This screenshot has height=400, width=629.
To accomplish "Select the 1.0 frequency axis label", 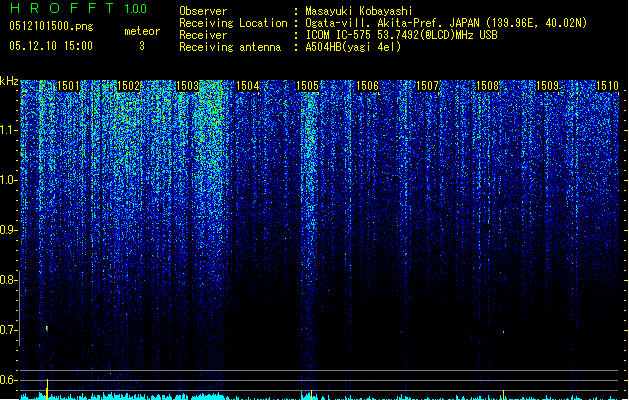I will [x=9, y=180].
